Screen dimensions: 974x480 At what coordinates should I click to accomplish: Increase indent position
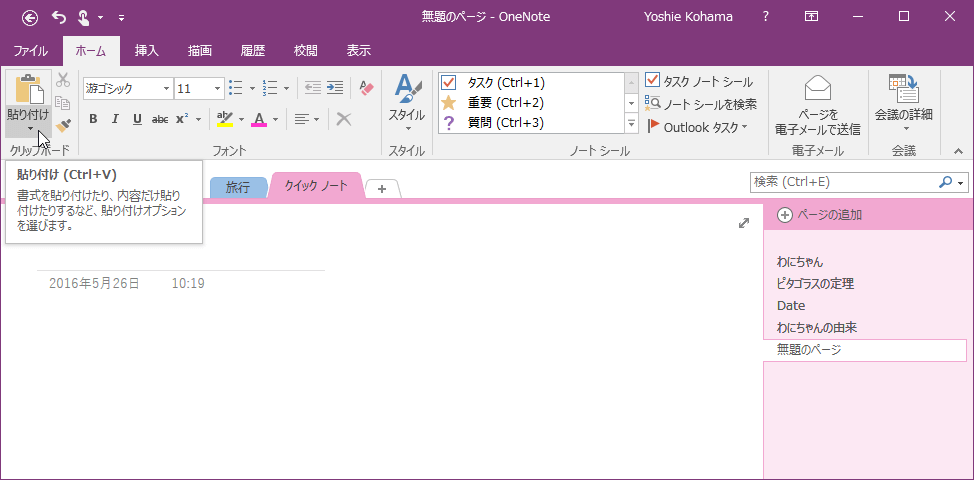(x=335, y=88)
